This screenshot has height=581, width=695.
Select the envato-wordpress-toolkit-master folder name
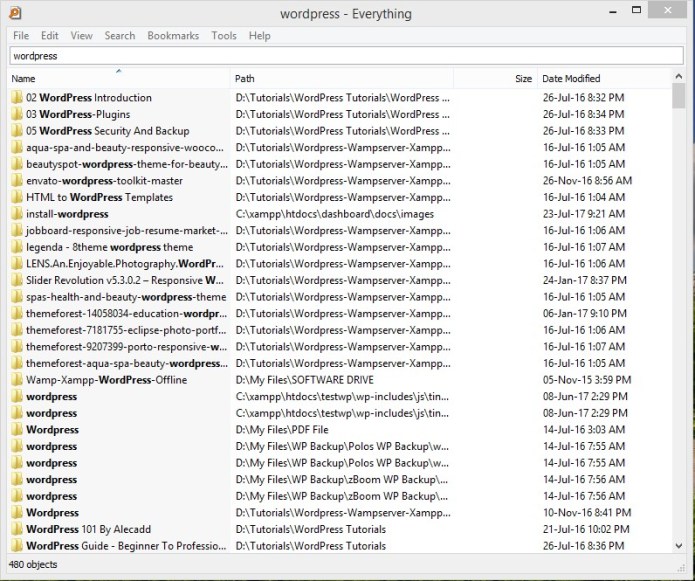point(104,181)
